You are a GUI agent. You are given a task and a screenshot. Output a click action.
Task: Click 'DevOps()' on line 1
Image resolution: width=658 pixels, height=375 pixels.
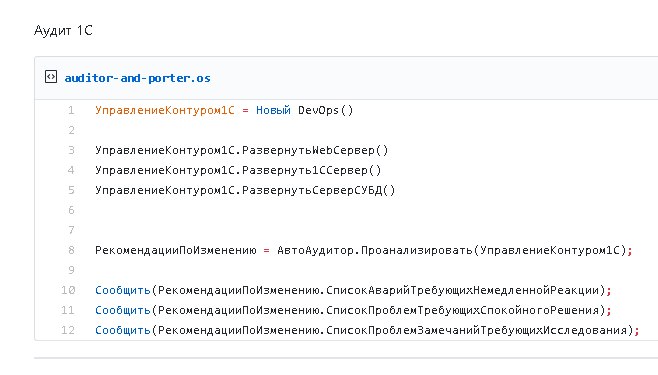coord(326,110)
